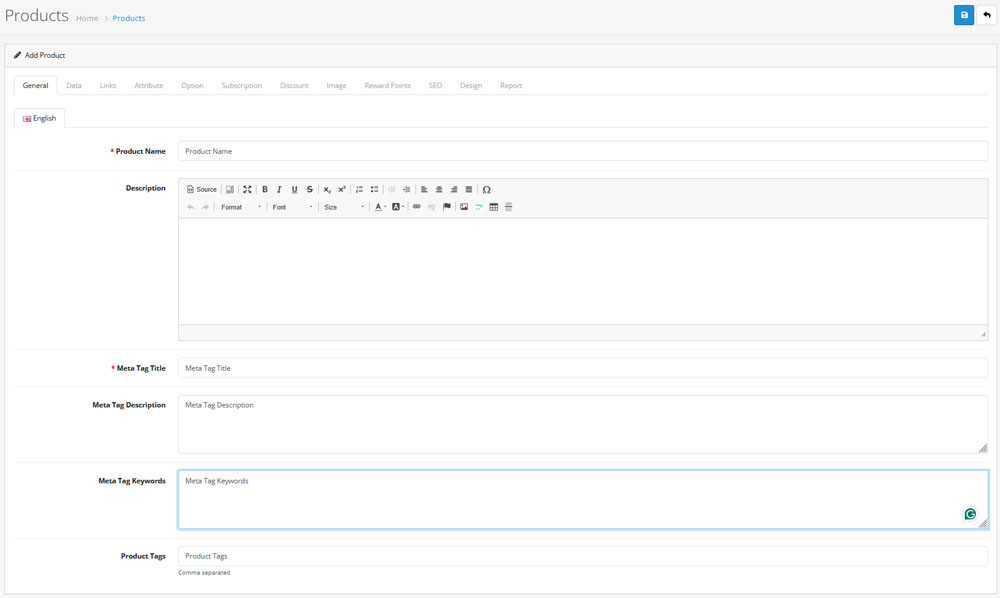
Task: Apply italic formatting in the editor
Action: coord(279,189)
